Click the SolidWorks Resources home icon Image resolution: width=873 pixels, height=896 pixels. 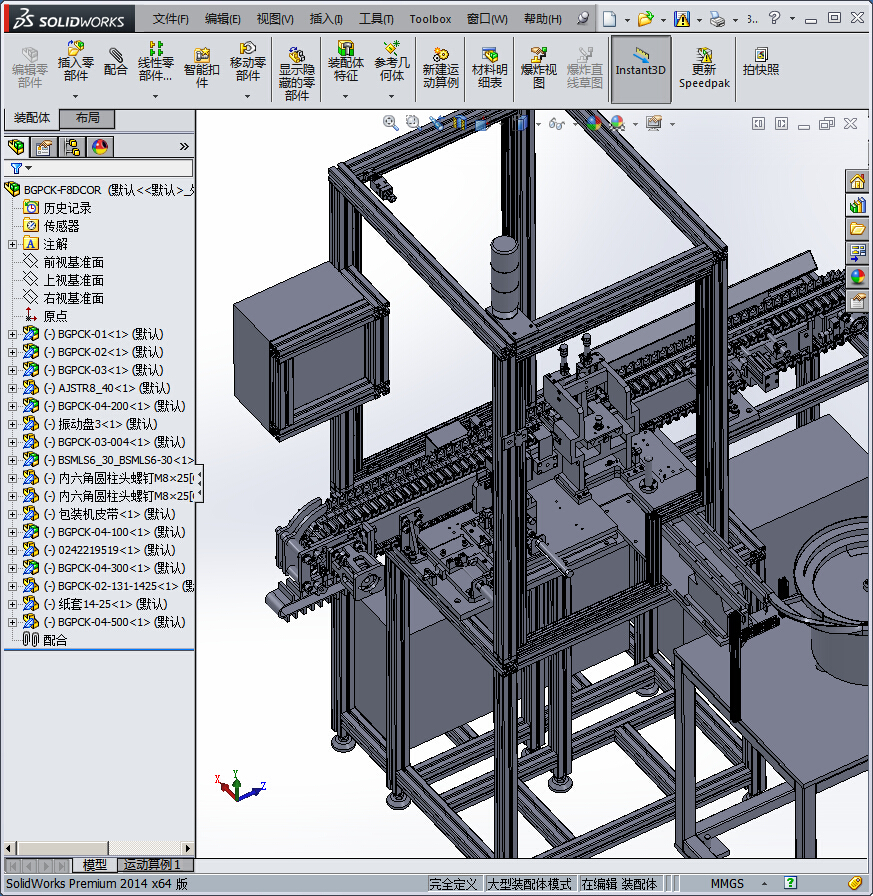coord(858,181)
